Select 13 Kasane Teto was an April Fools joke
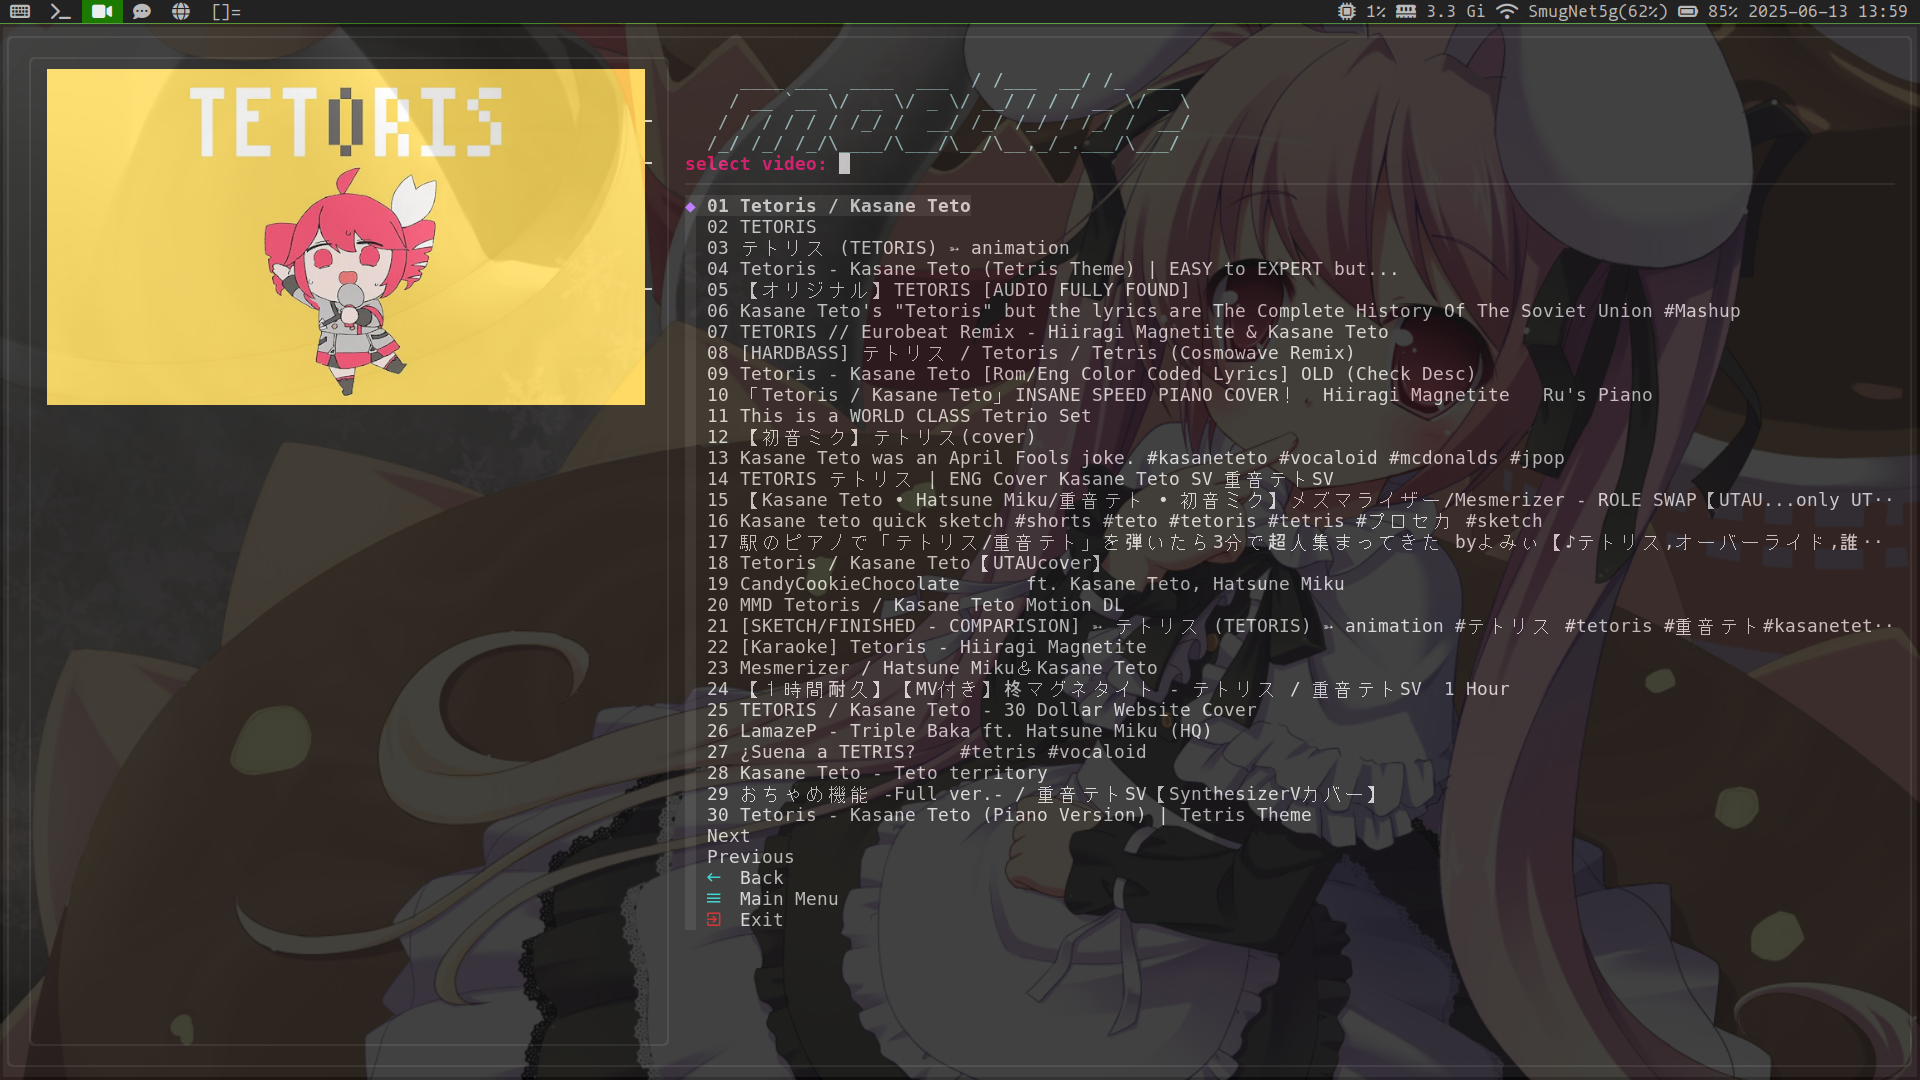The width and height of the screenshot is (1920, 1080). (x=1135, y=458)
